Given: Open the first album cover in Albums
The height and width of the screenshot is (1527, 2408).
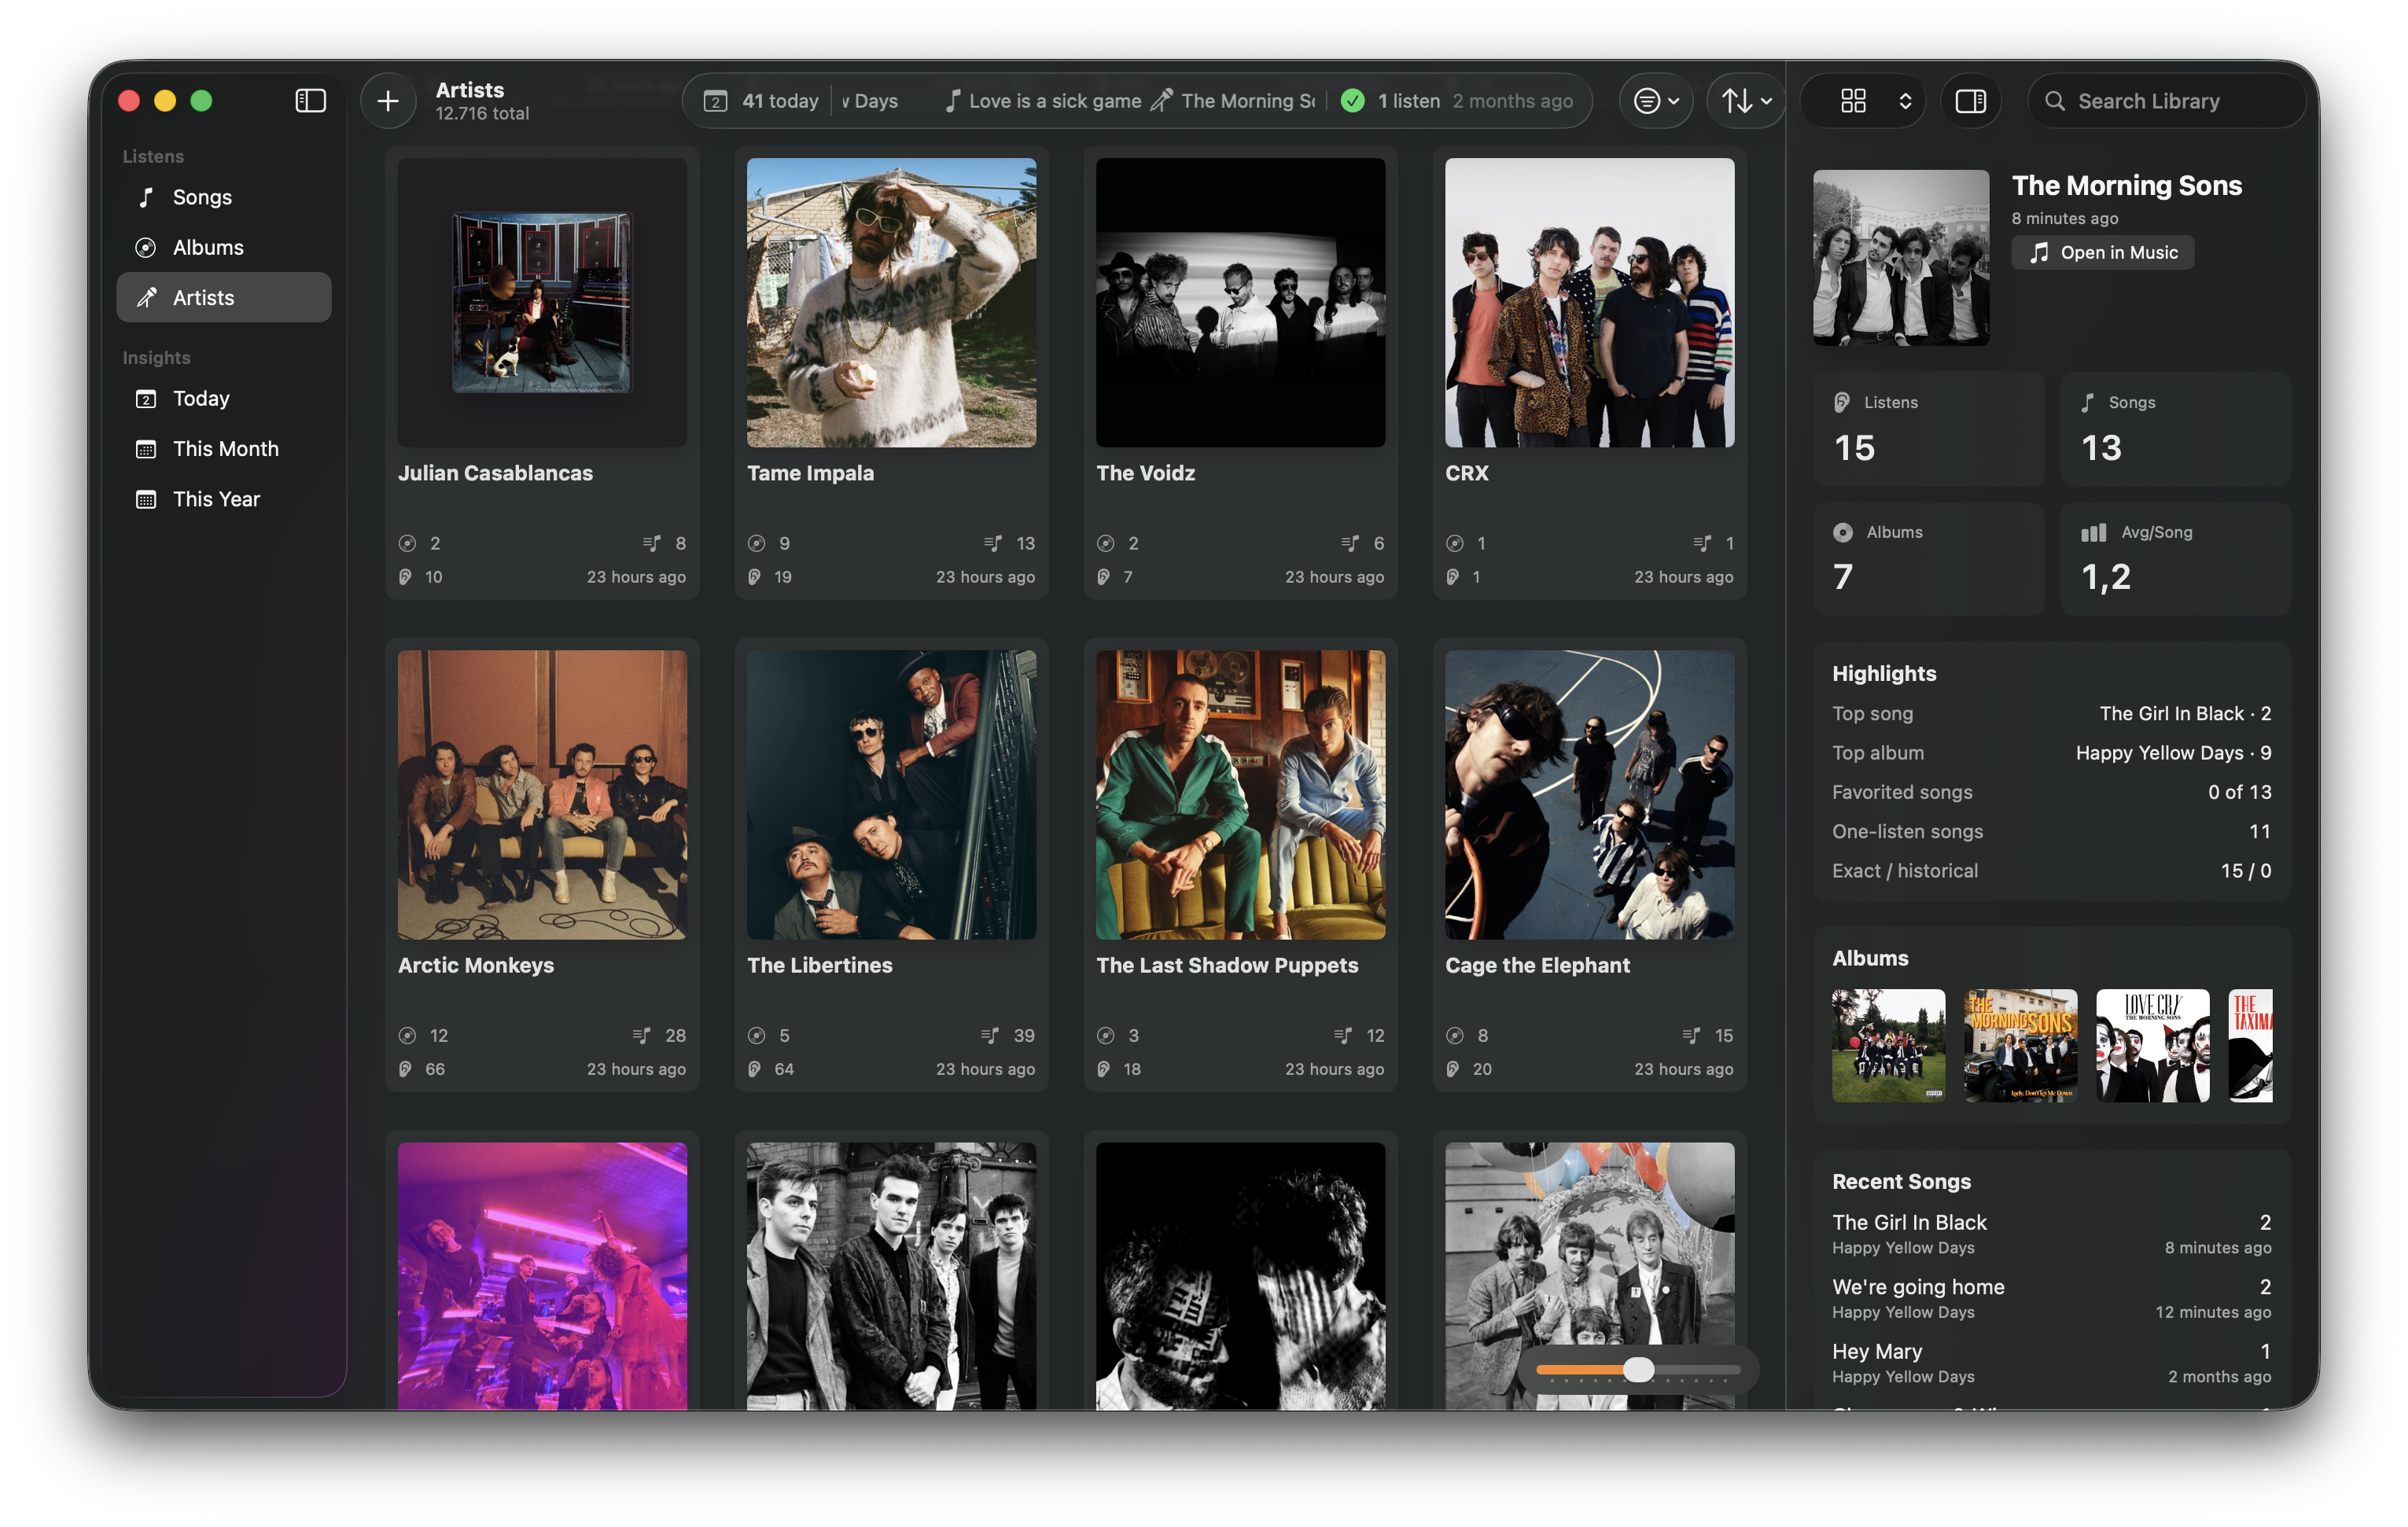Looking at the screenshot, I should [x=1888, y=1045].
